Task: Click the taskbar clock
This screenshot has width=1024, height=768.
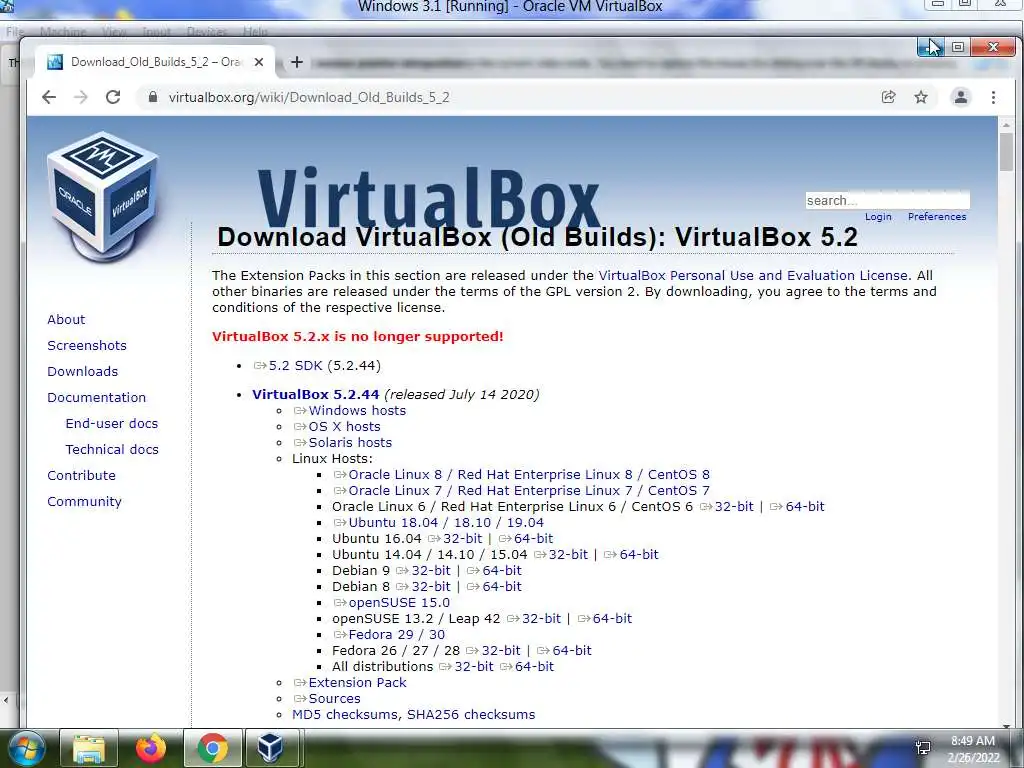Action: (973, 749)
